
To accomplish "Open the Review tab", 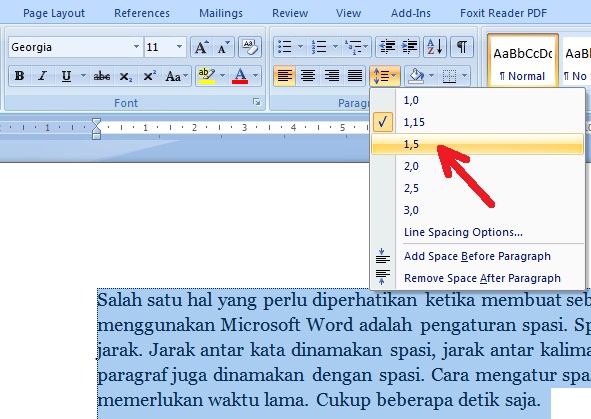I will tap(290, 14).
